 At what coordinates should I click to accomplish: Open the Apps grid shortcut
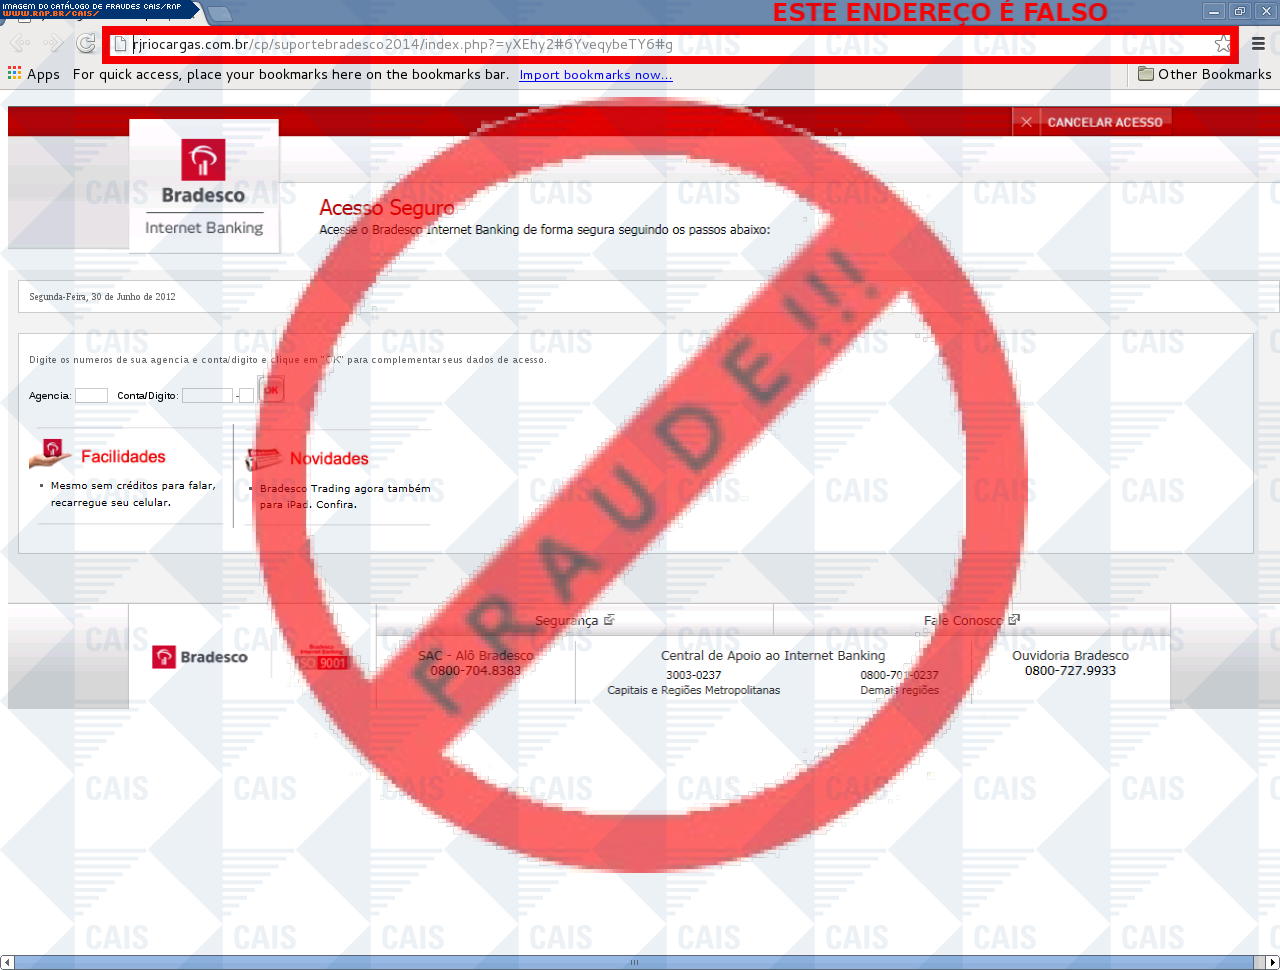[33, 74]
